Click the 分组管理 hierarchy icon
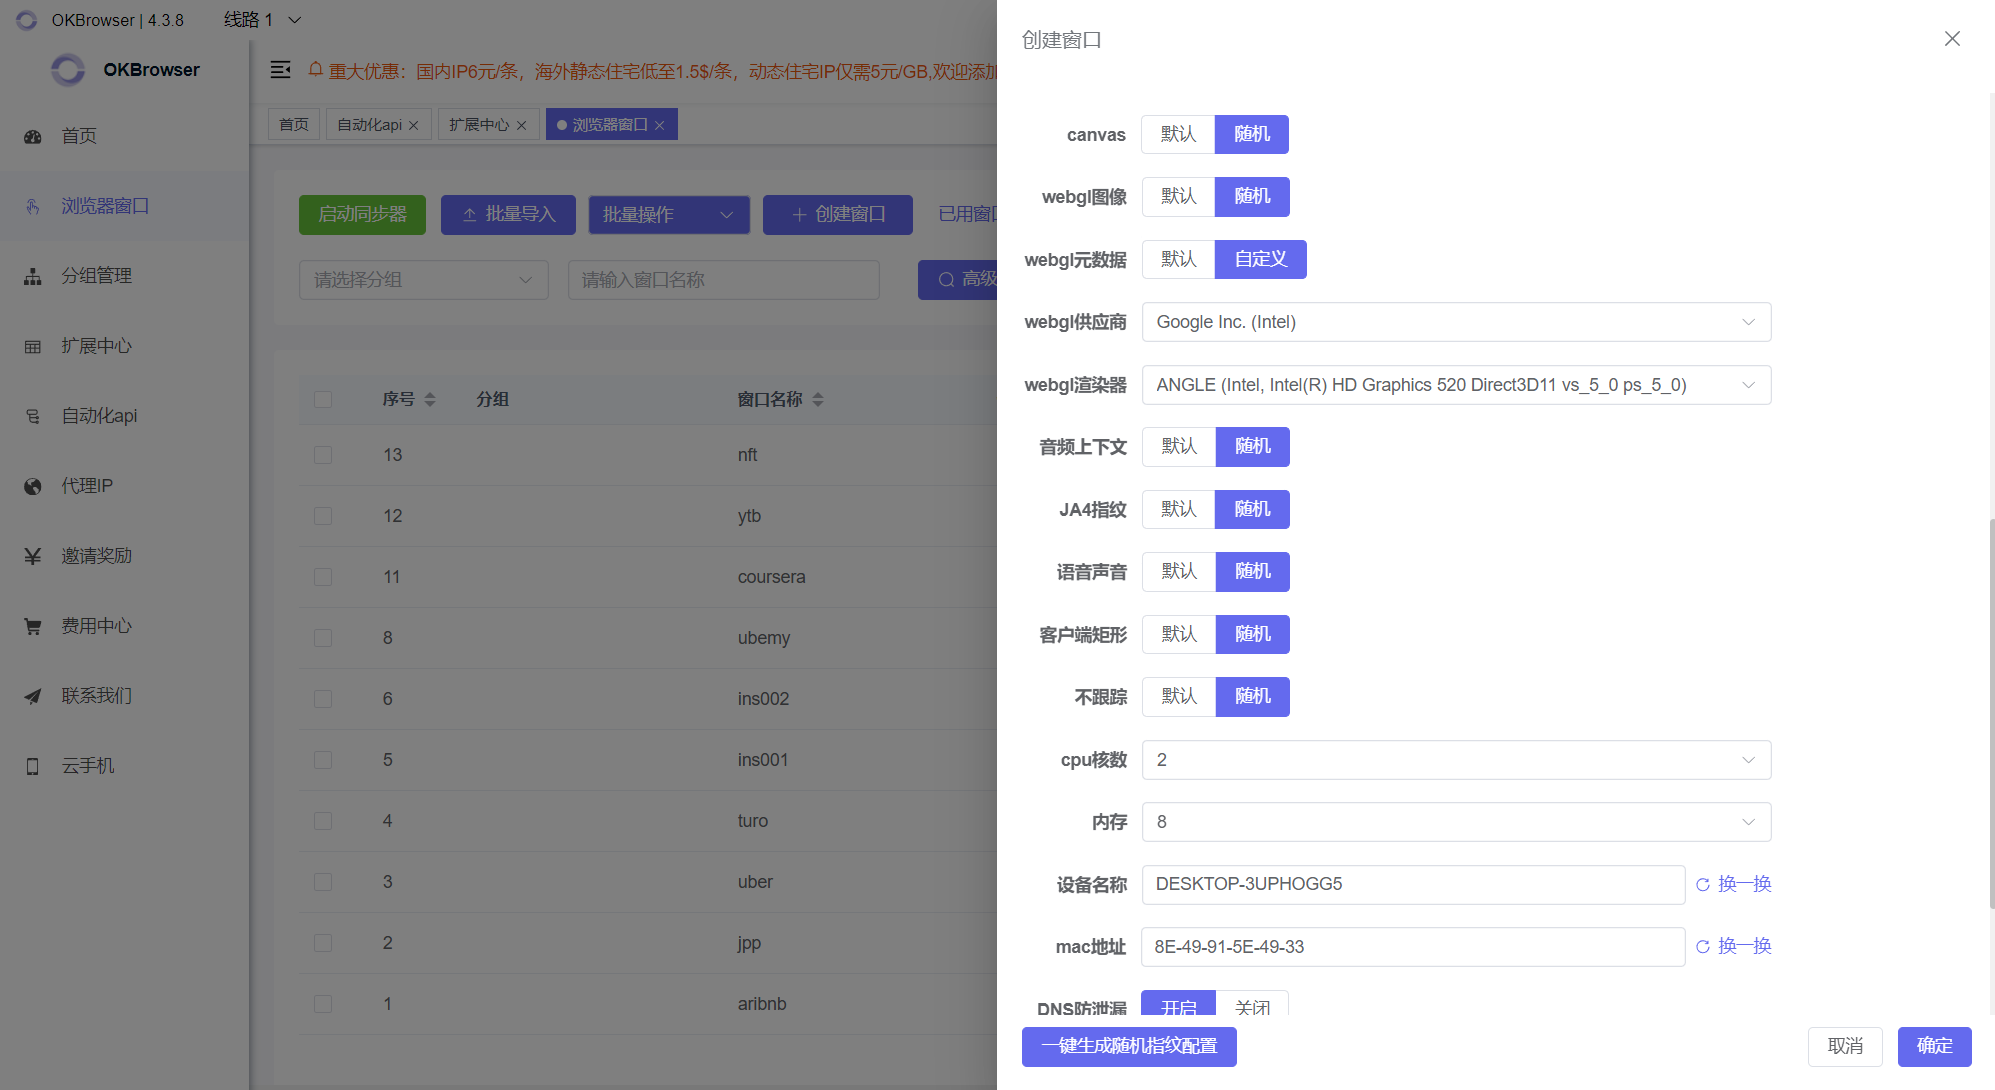Image resolution: width=1995 pixels, height=1090 pixels. [x=33, y=277]
